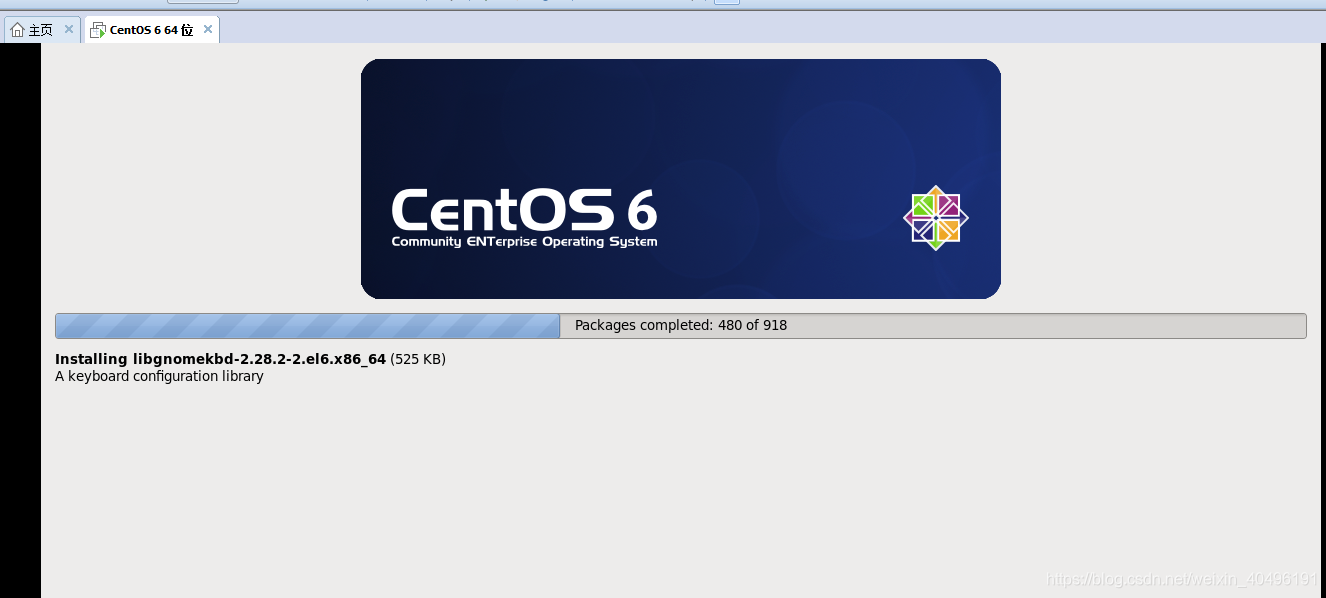This screenshot has width=1326, height=598.
Task: Click 'Community ENTerprise Operating System' text
Action: (524, 242)
